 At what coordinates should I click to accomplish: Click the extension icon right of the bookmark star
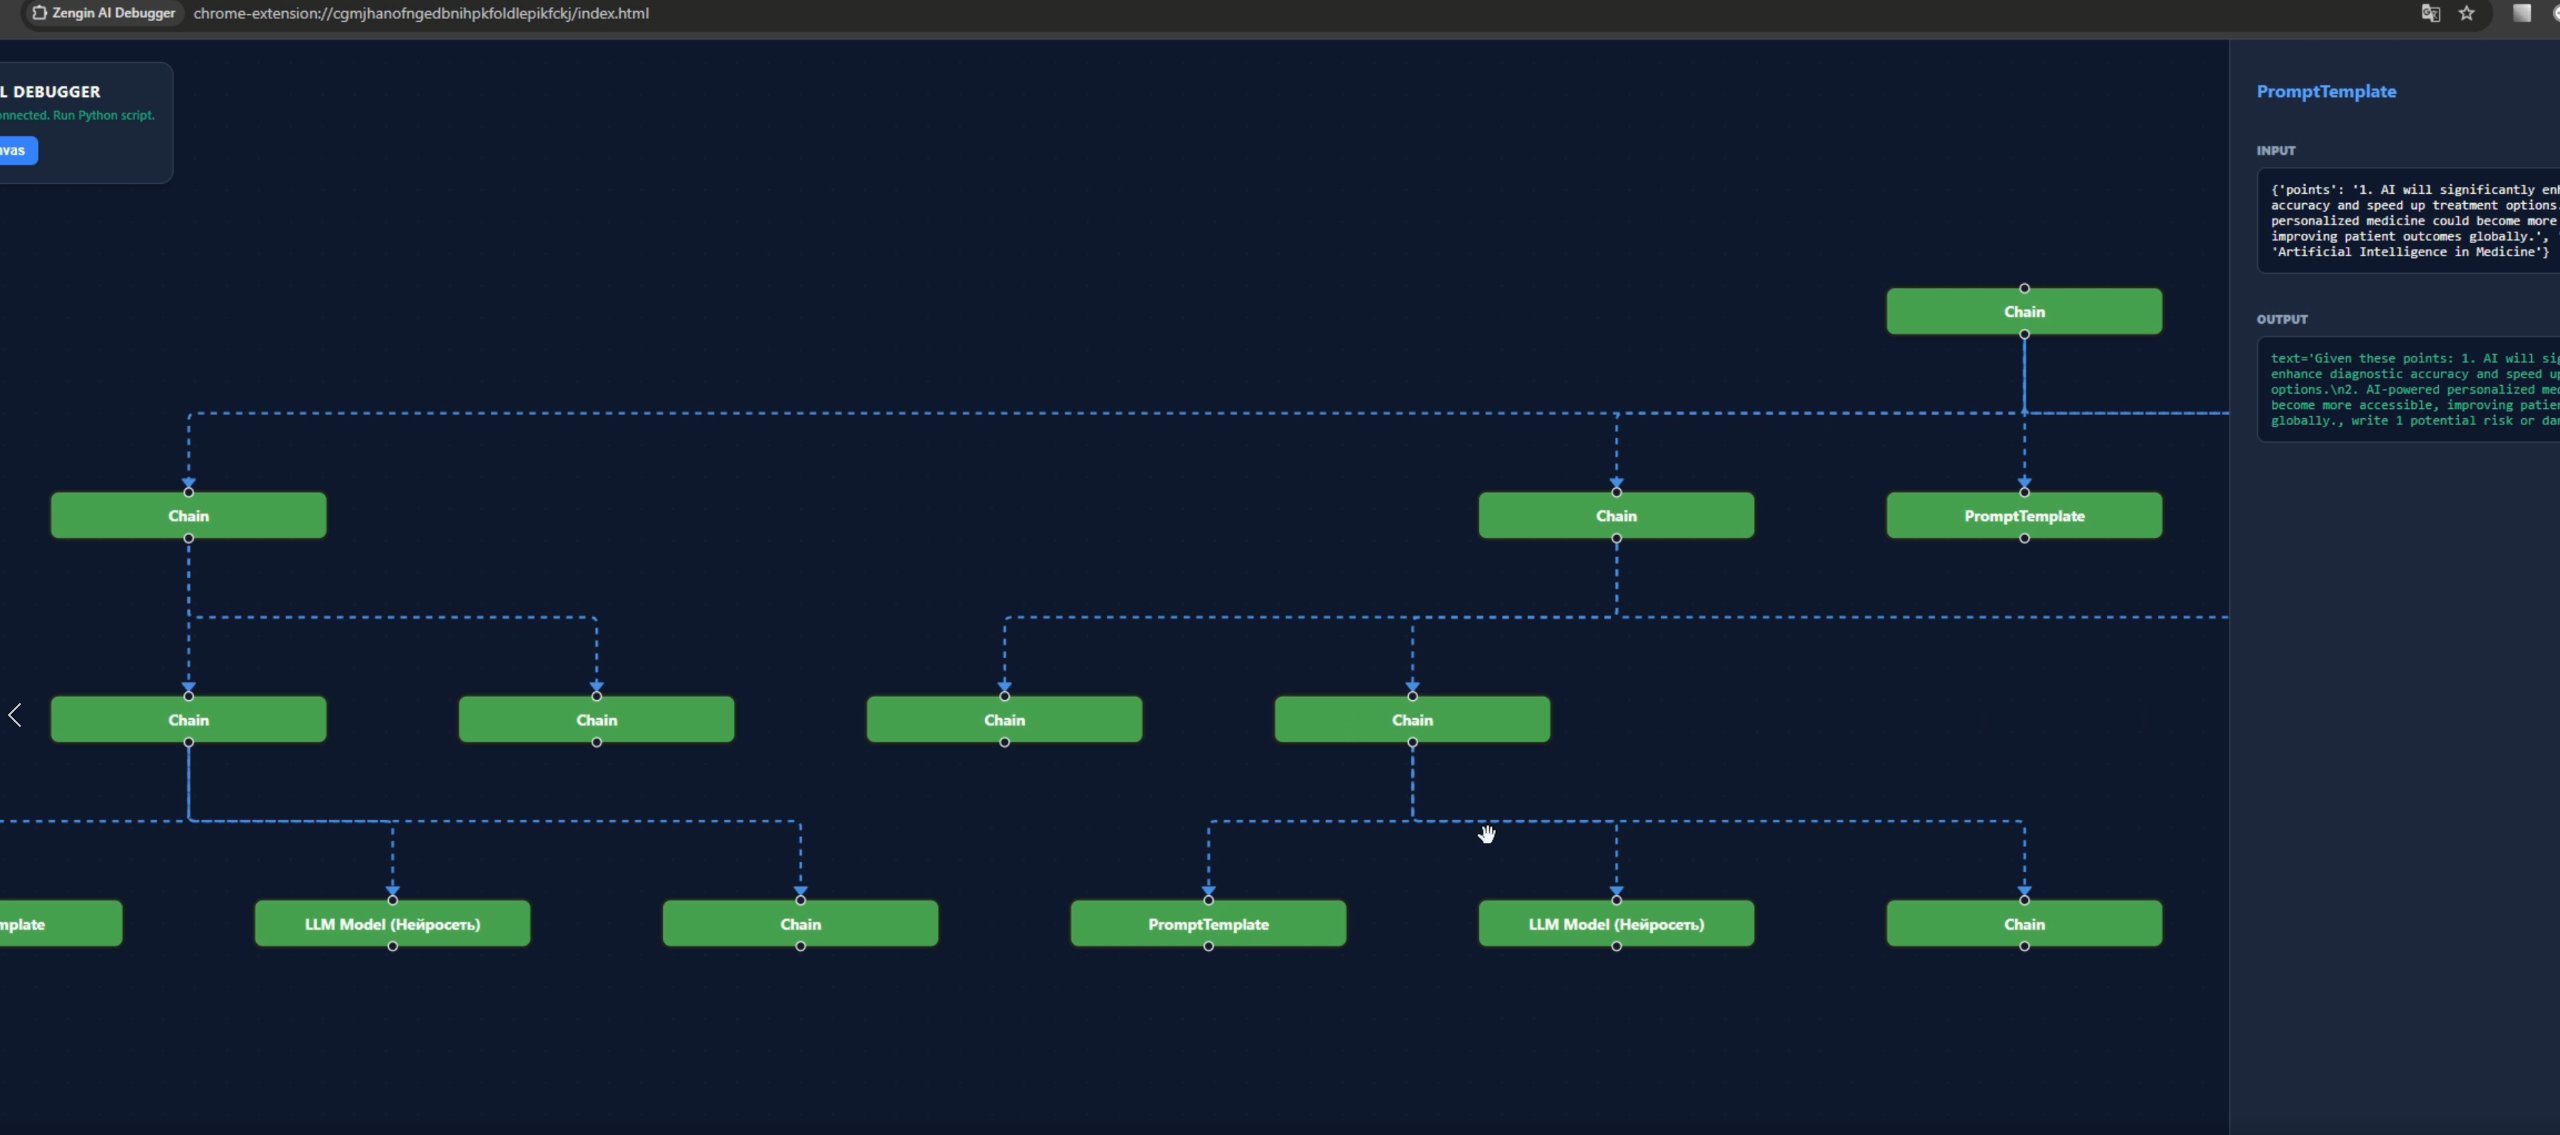click(x=2522, y=13)
